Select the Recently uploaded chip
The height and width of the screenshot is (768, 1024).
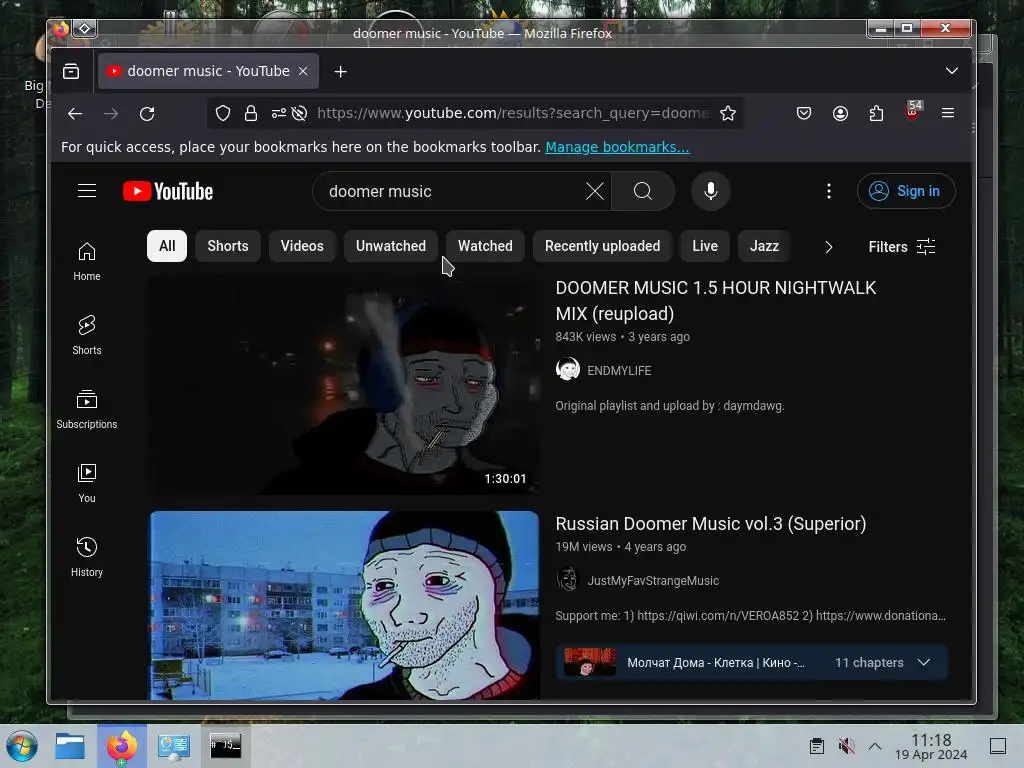[x=602, y=246]
